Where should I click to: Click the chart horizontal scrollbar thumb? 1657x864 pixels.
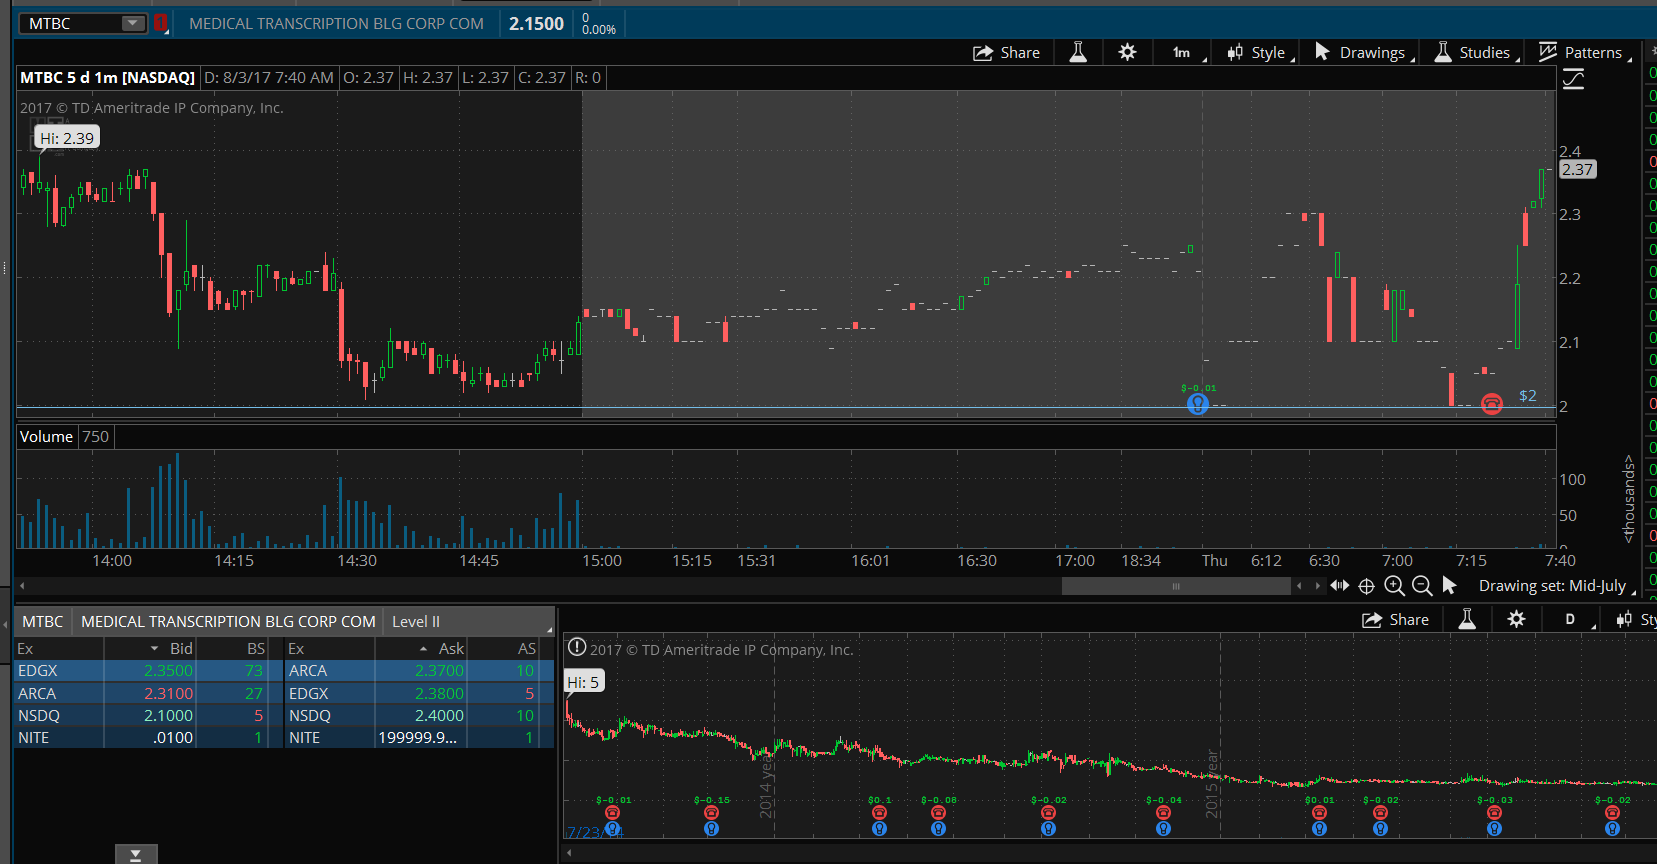point(1175,586)
